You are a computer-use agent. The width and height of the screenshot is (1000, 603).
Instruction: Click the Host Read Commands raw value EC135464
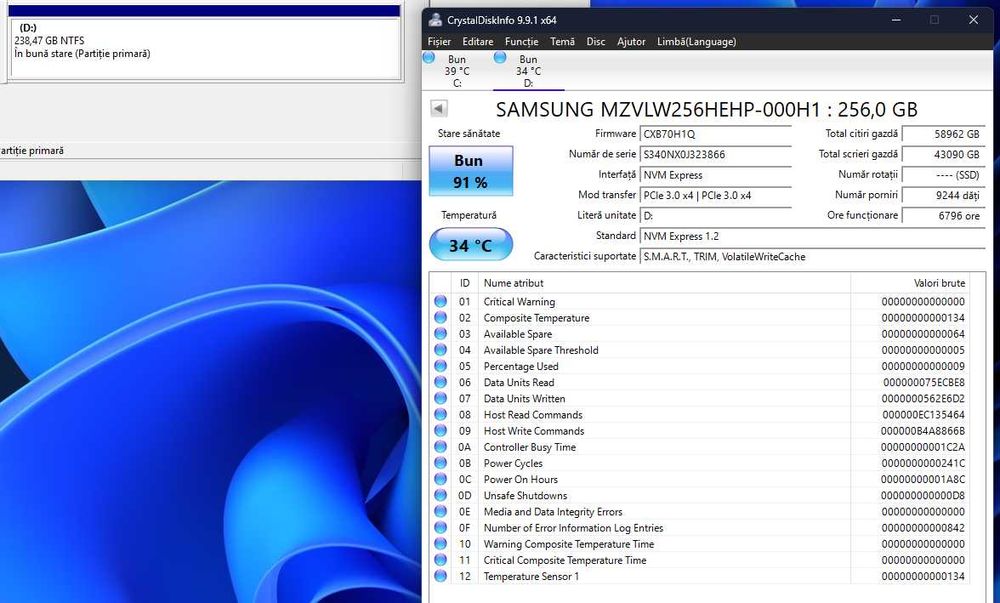click(922, 414)
